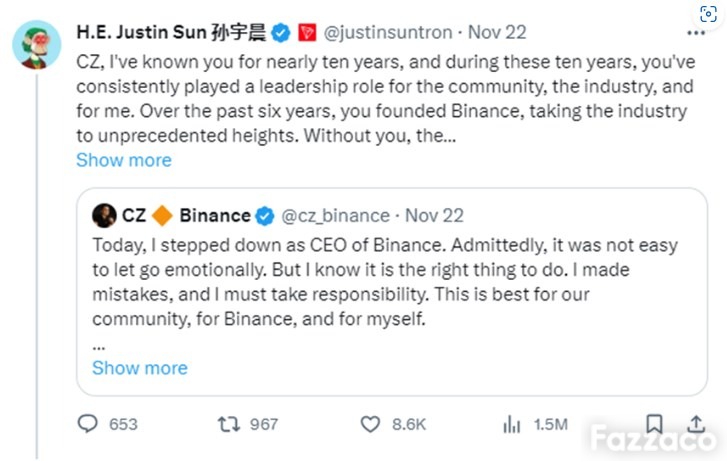Bookmark this tweet
Image resolution: width=727 pixels, height=461 pixels.
point(654,423)
